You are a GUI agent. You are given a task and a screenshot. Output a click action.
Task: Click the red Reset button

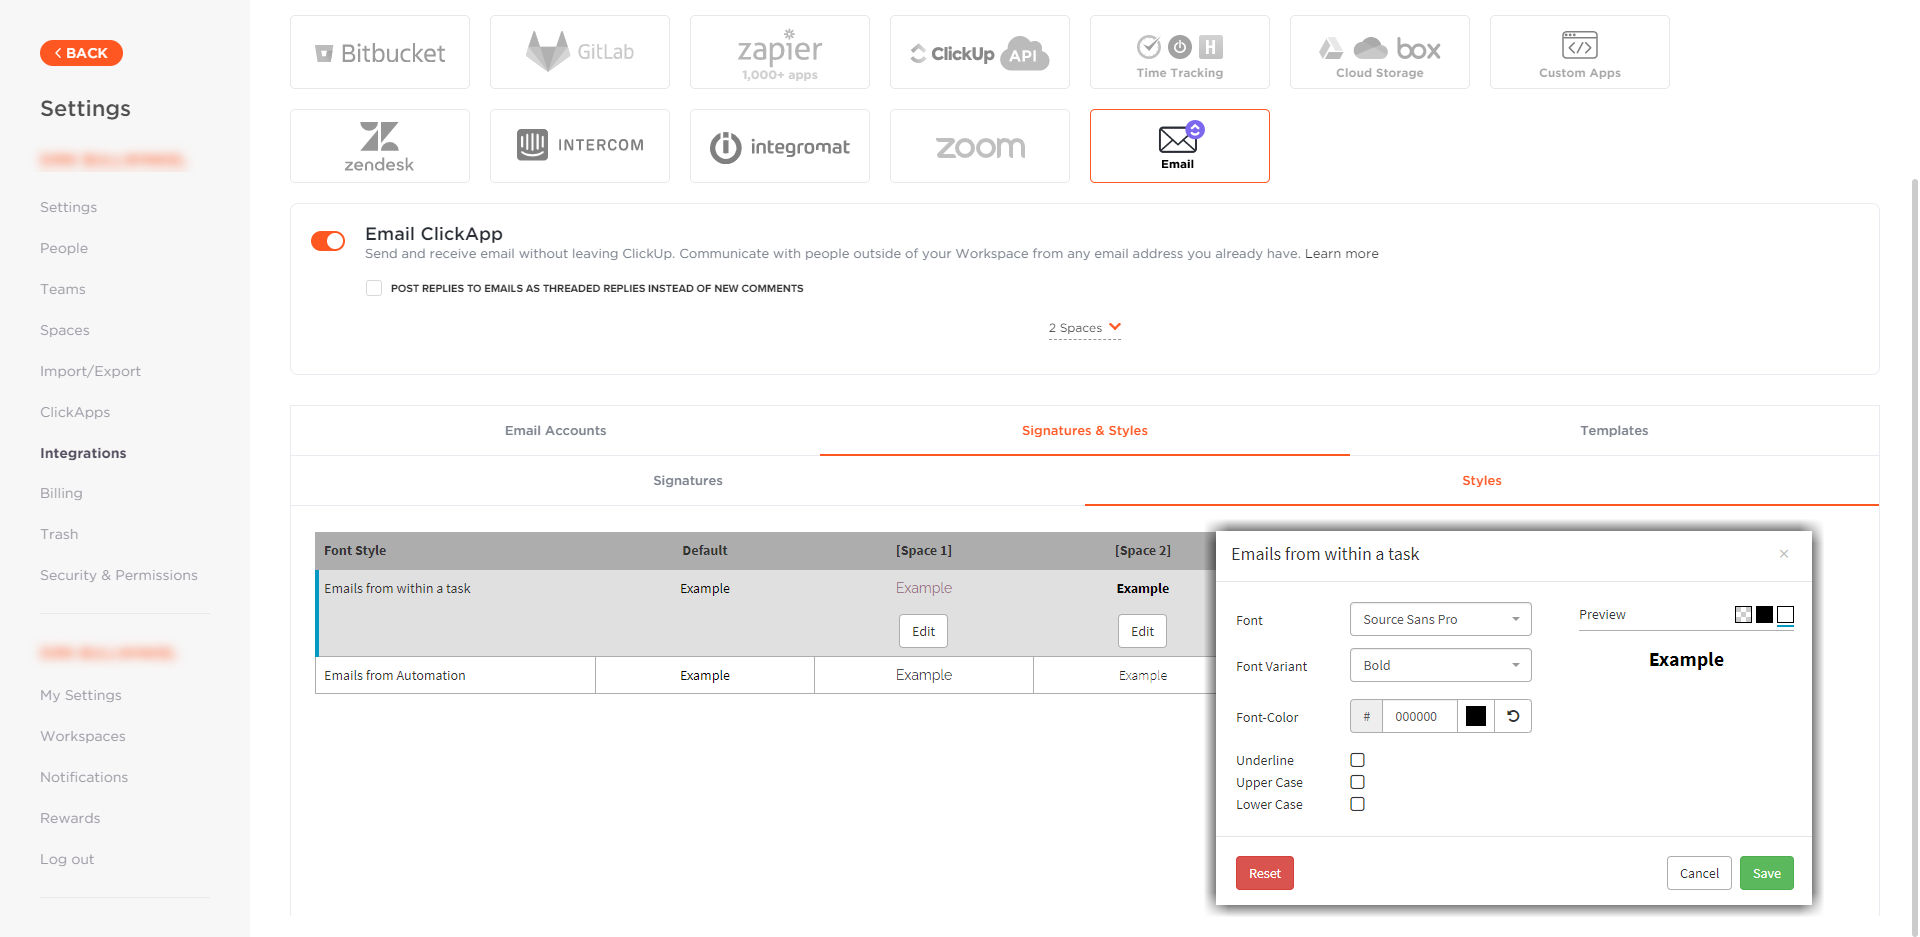point(1265,873)
